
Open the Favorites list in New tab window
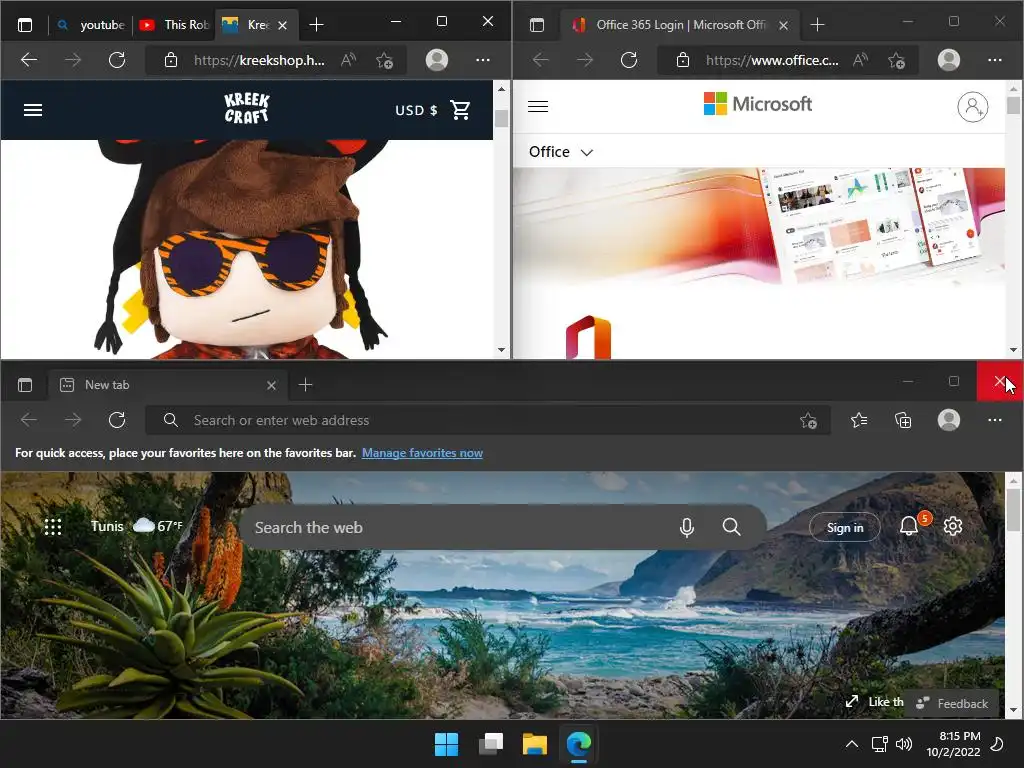859,420
